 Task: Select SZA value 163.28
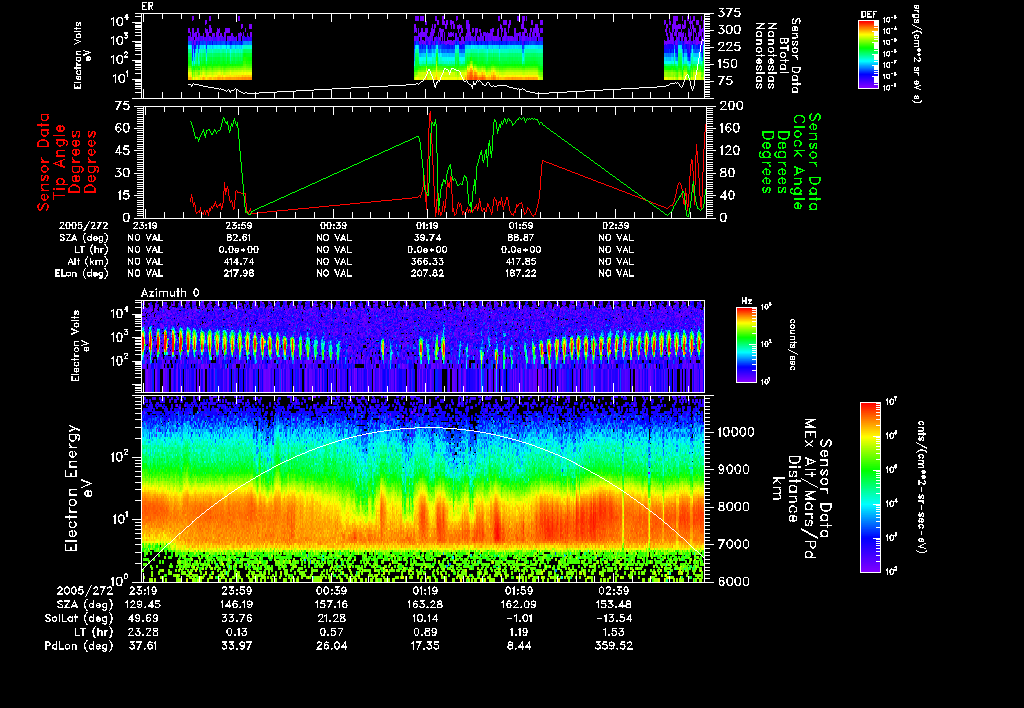coord(425,605)
